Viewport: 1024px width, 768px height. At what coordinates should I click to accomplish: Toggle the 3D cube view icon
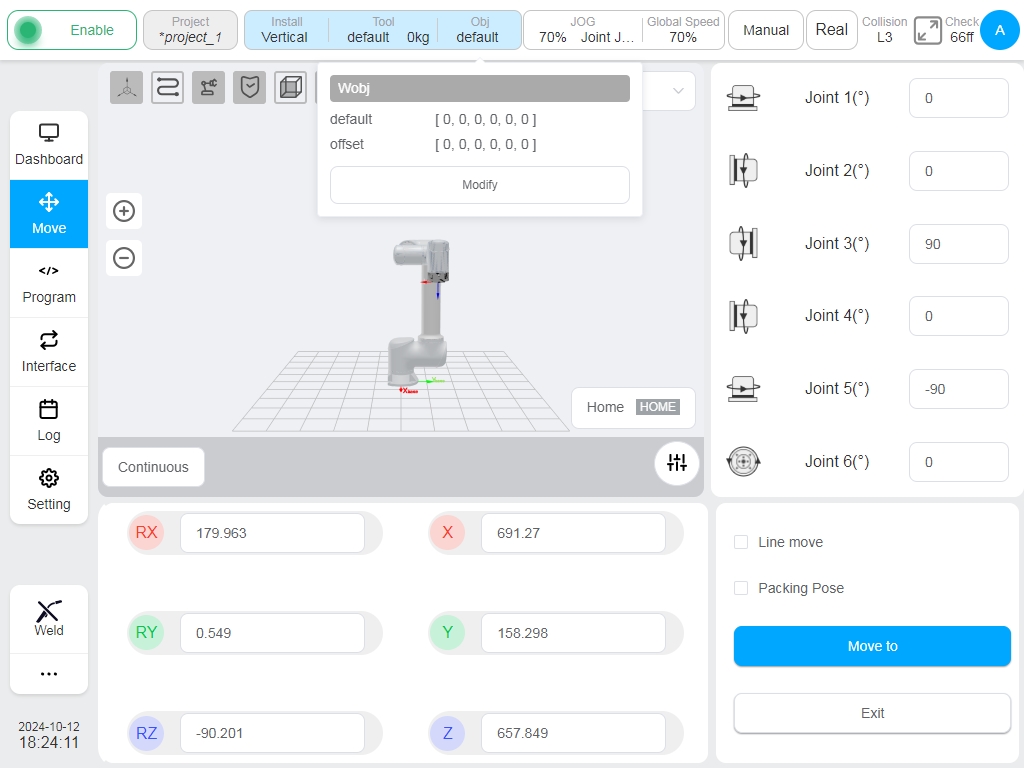pos(291,88)
